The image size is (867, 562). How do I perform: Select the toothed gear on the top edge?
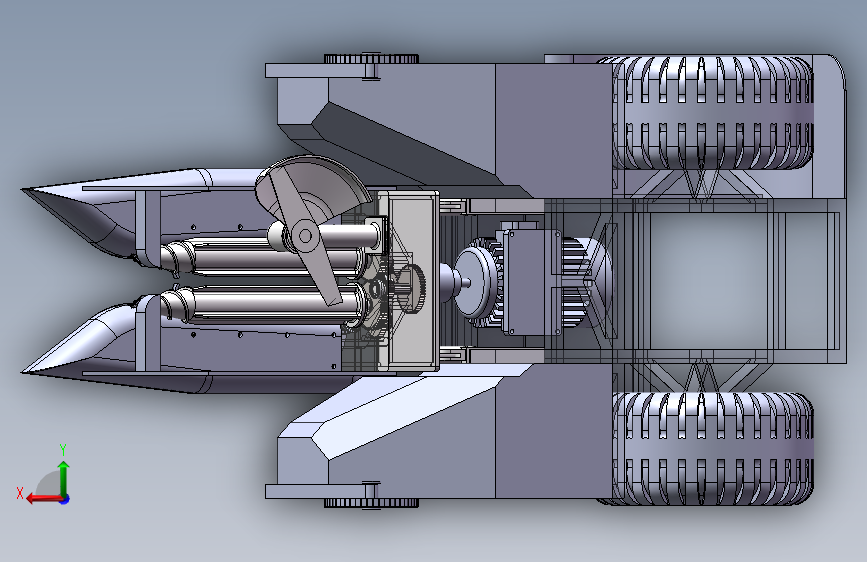tap(371, 59)
